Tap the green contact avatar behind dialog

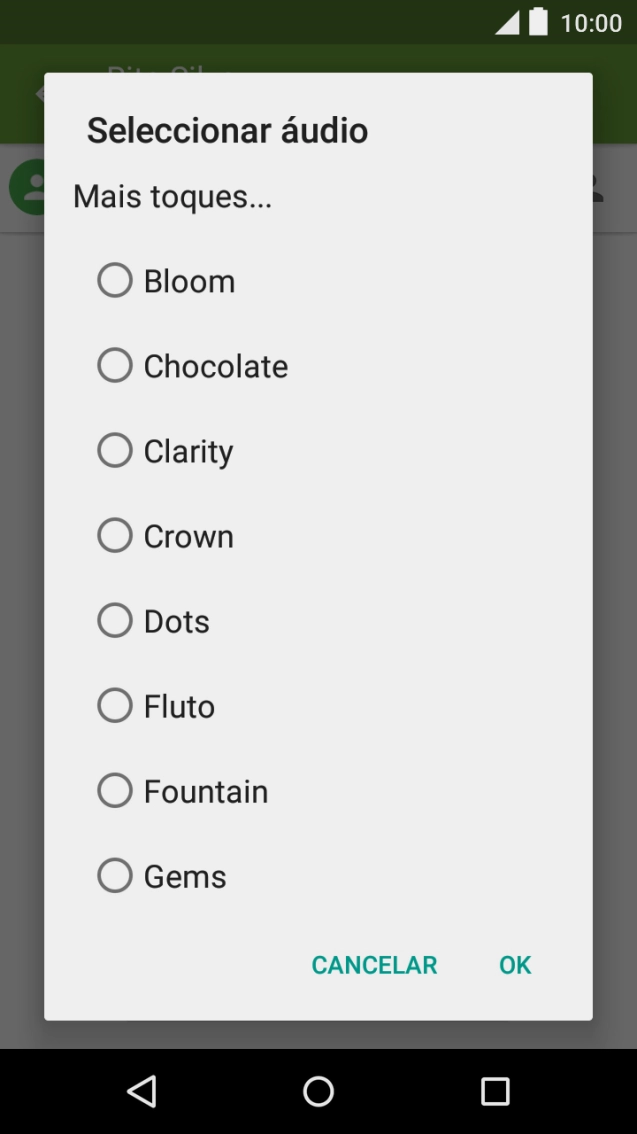(26, 187)
